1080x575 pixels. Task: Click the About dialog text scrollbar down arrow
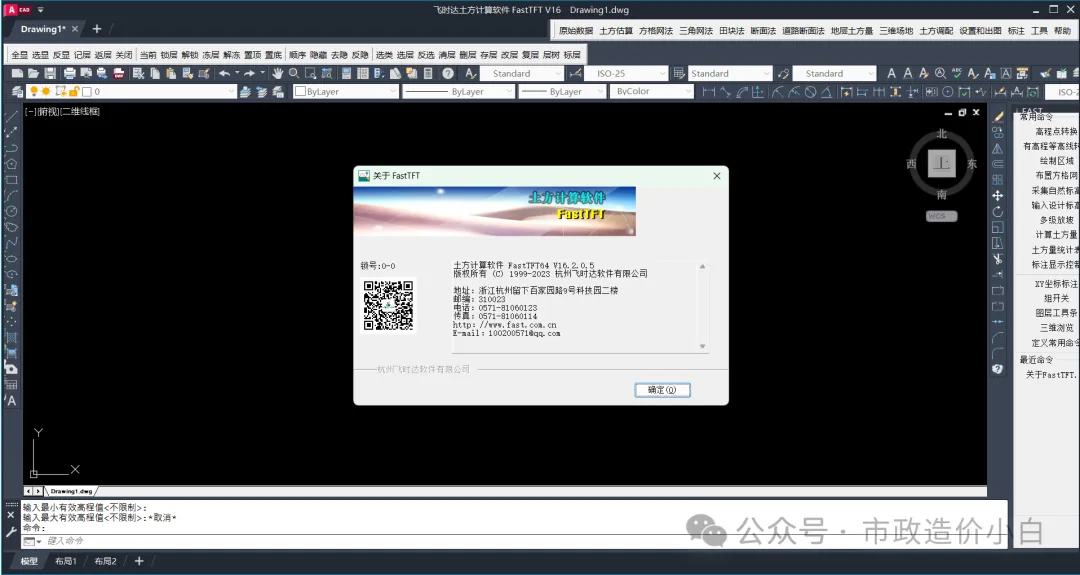click(703, 346)
